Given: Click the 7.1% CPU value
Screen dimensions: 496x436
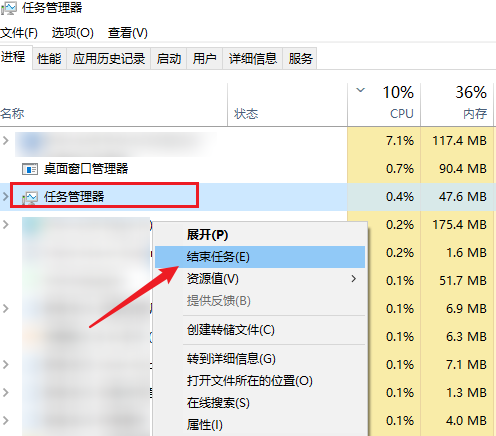Looking at the screenshot, I should coord(400,140).
